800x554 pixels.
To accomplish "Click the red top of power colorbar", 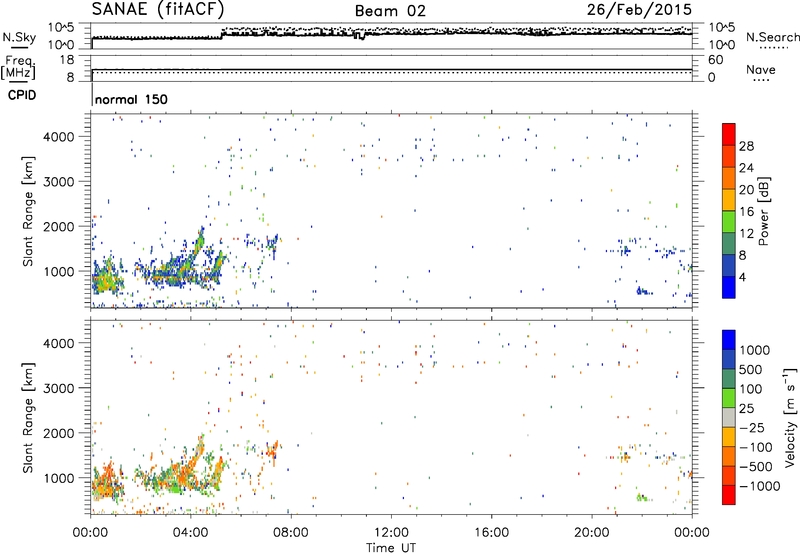I will point(729,135).
